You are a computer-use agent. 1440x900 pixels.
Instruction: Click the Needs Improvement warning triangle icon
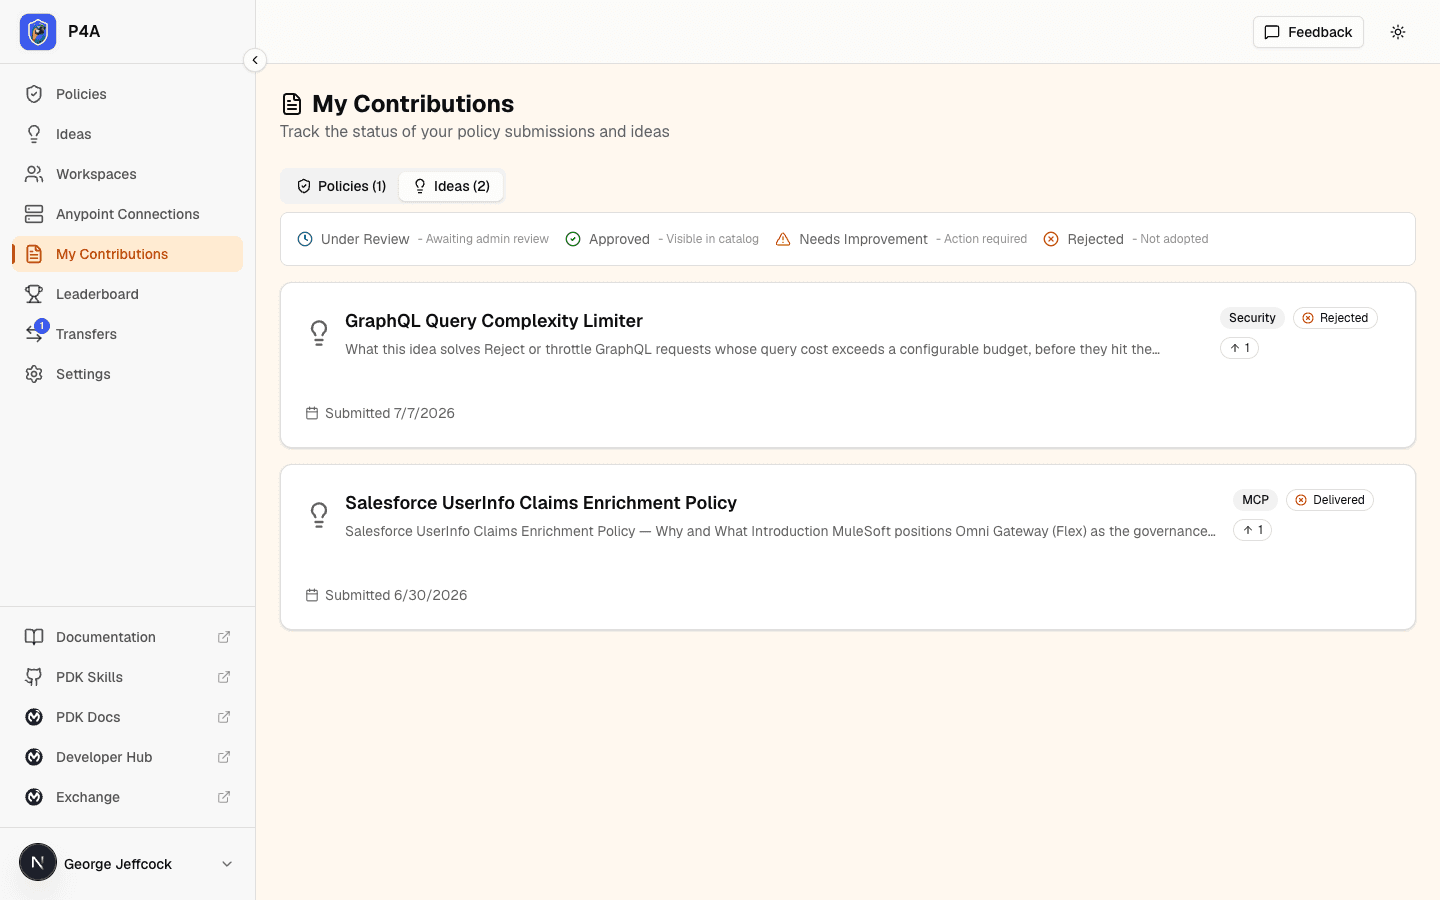[783, 239]
